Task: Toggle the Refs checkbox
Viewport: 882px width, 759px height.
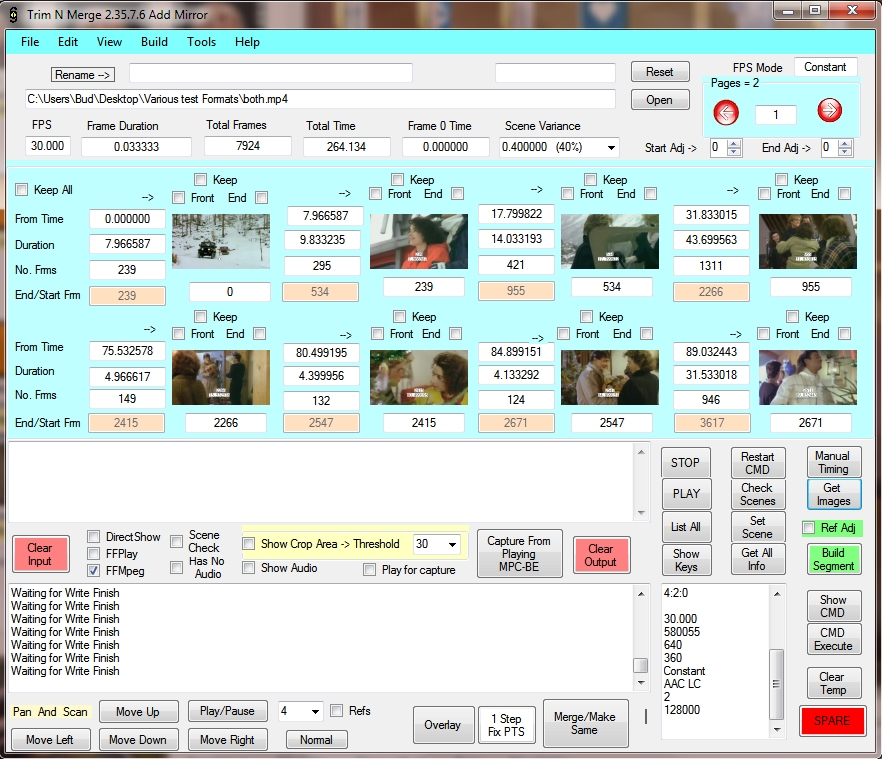Action: [x=336, y=711]
